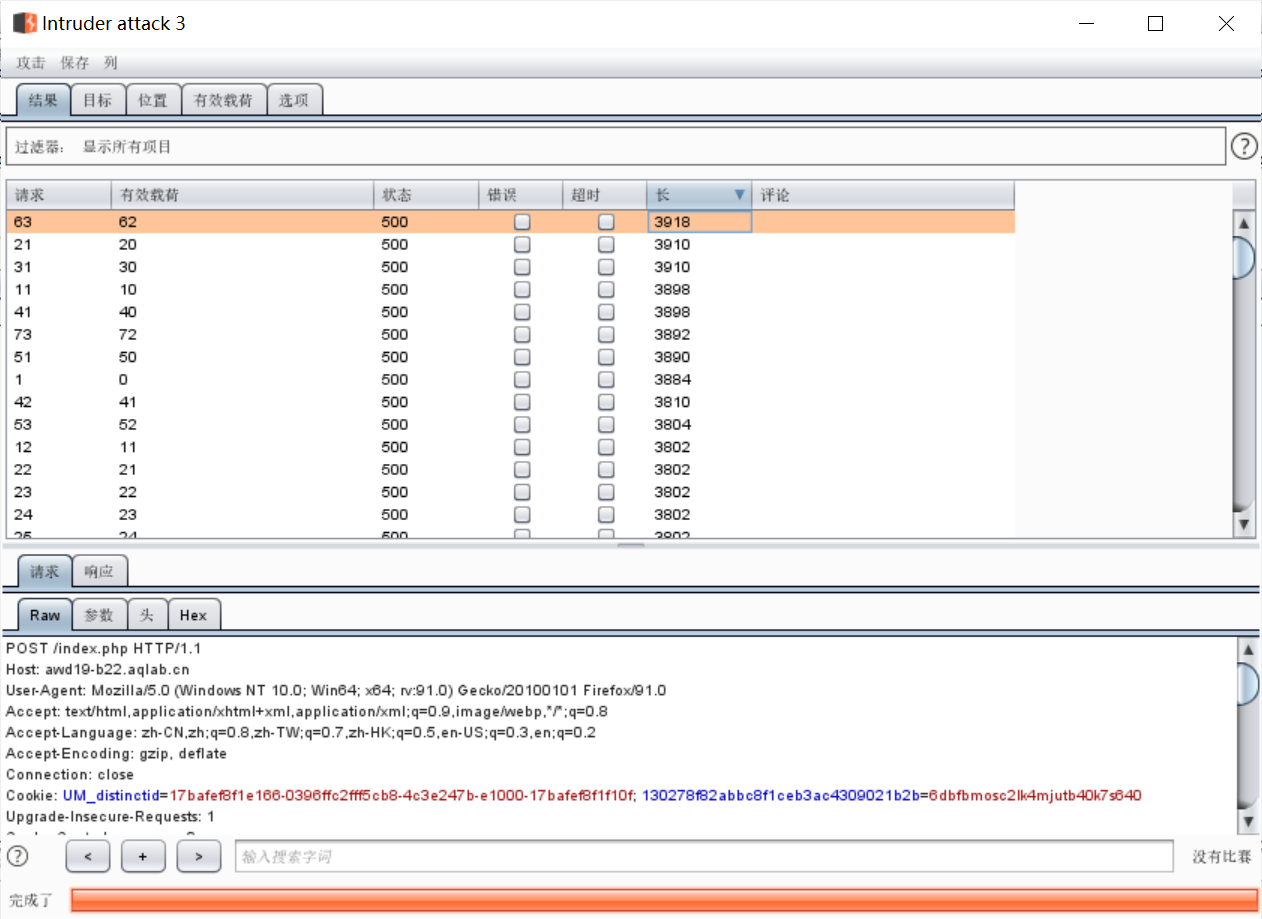Go to next search match button
This screenshot has height=919, width=1262.
198,856
